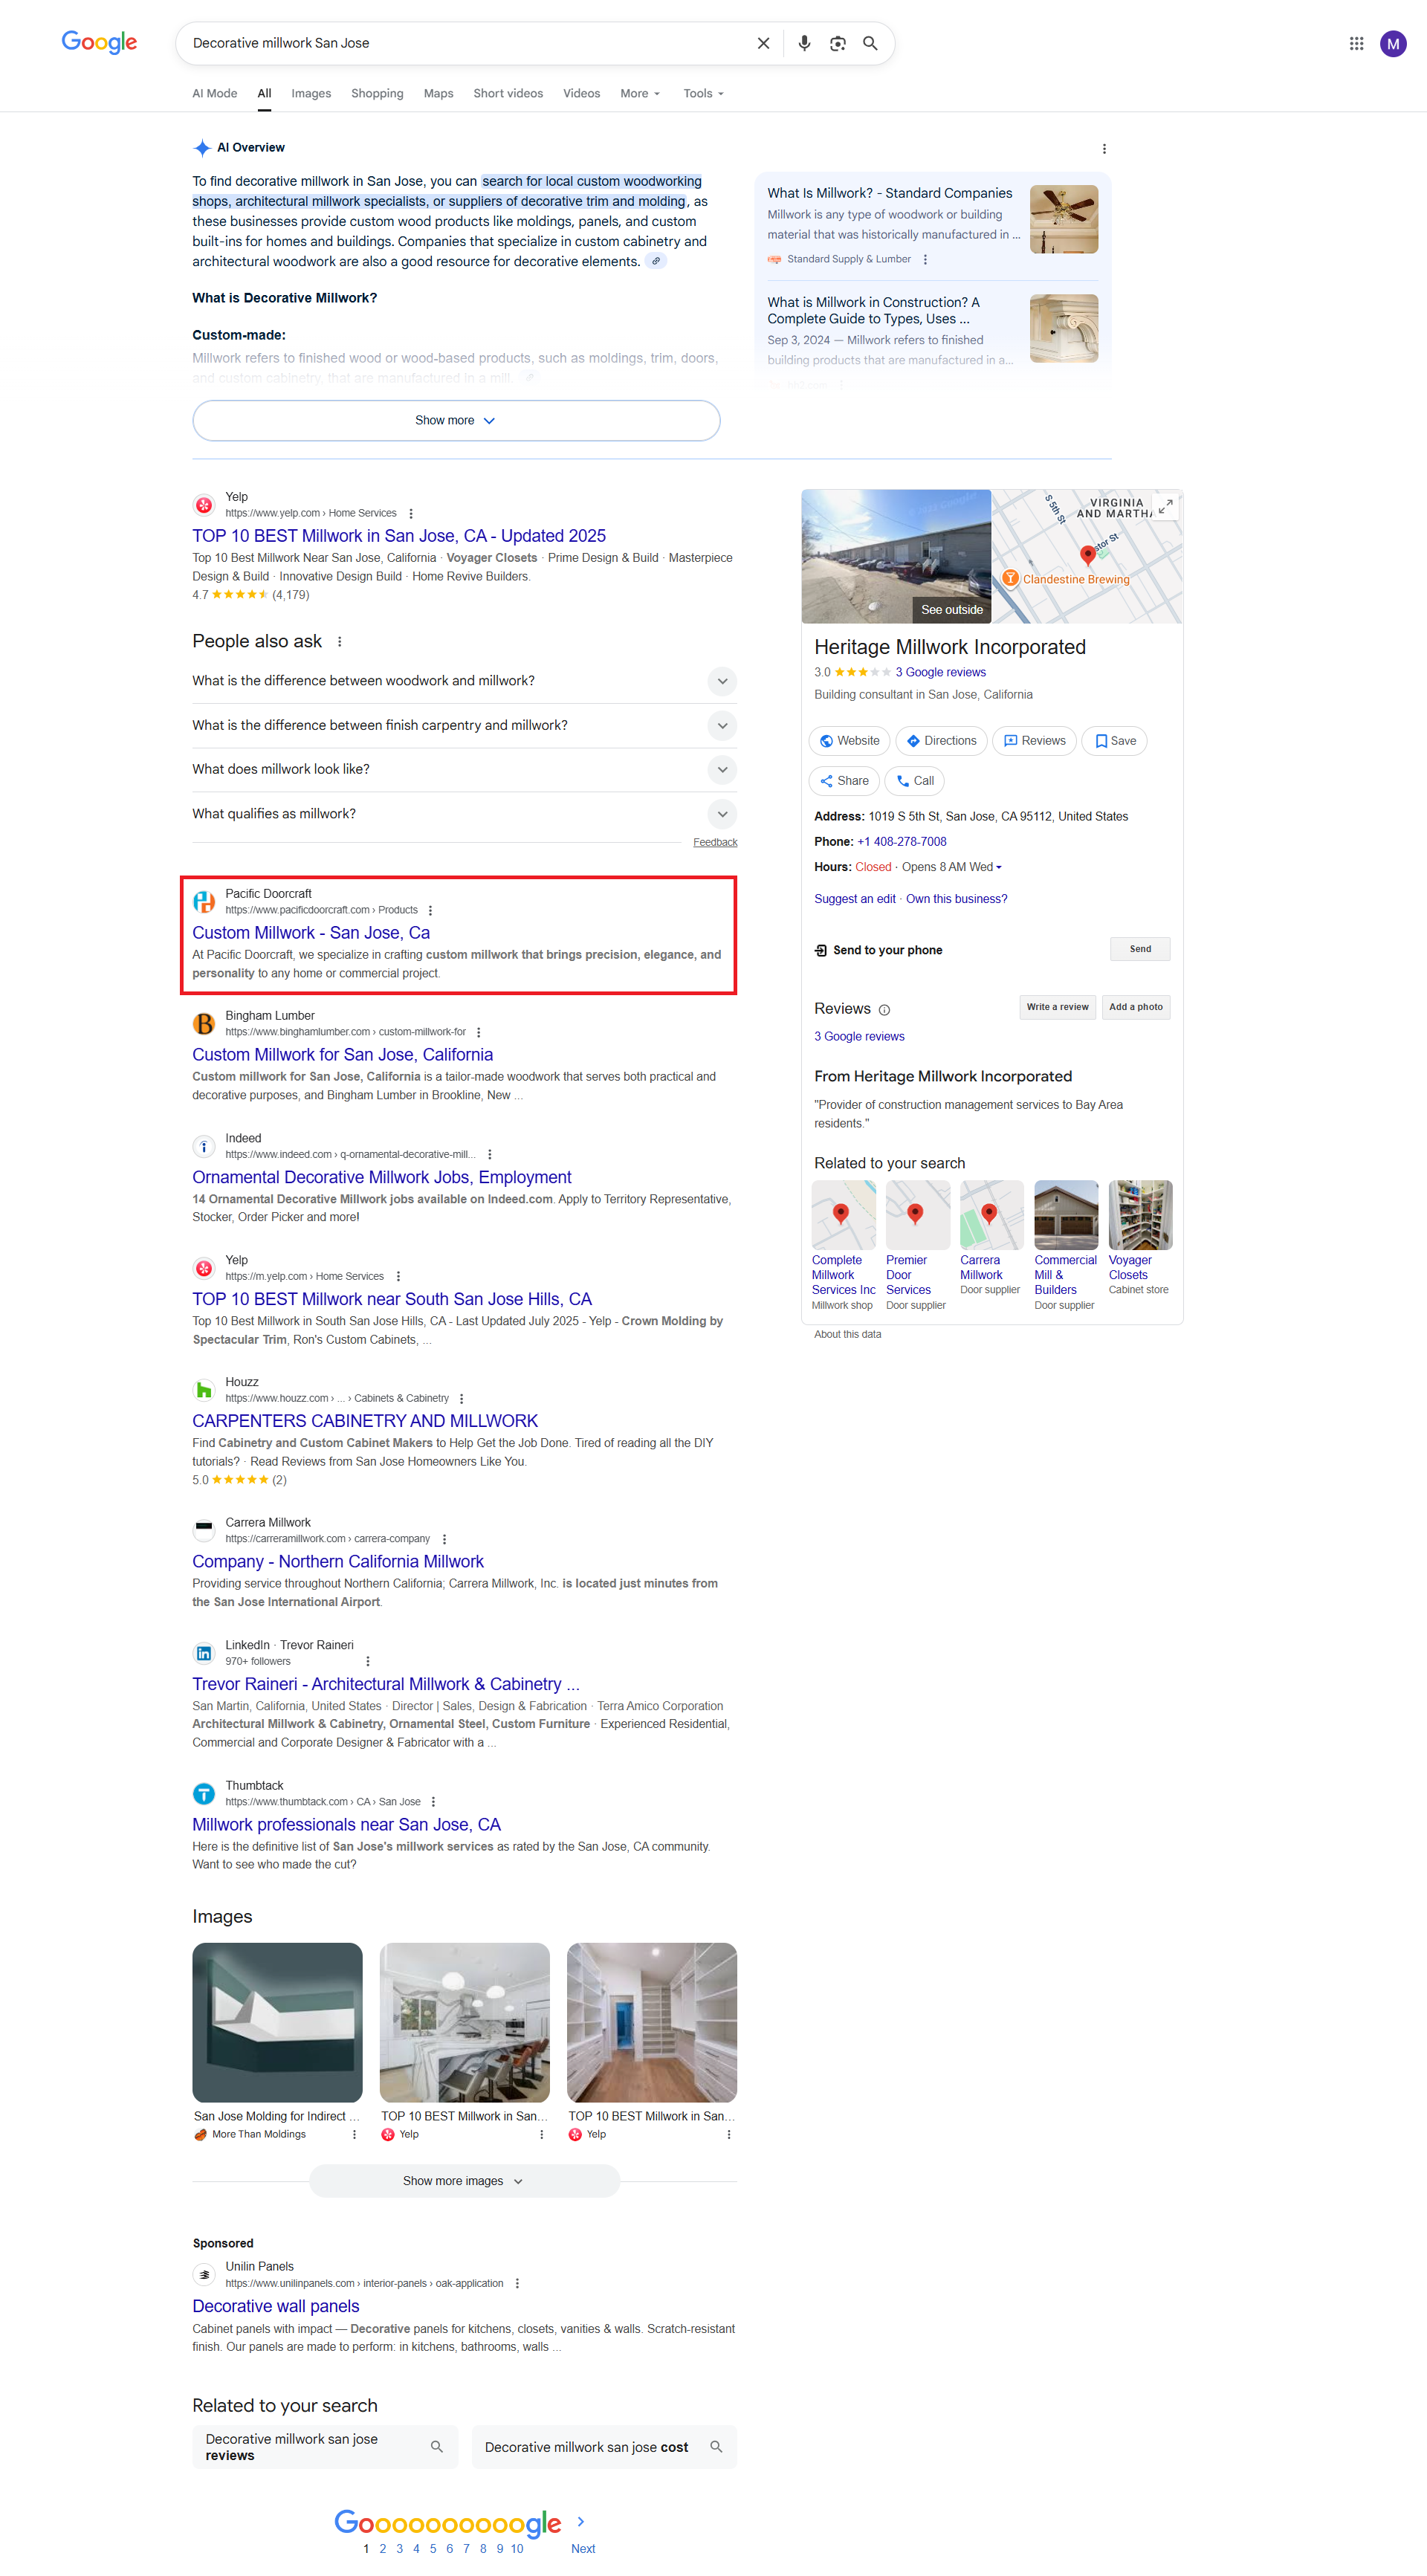Image resolution: width=1427 pixels, height=2576 pixels.
Task: Click the magnifying glass search icon
Action: point(870,43)
